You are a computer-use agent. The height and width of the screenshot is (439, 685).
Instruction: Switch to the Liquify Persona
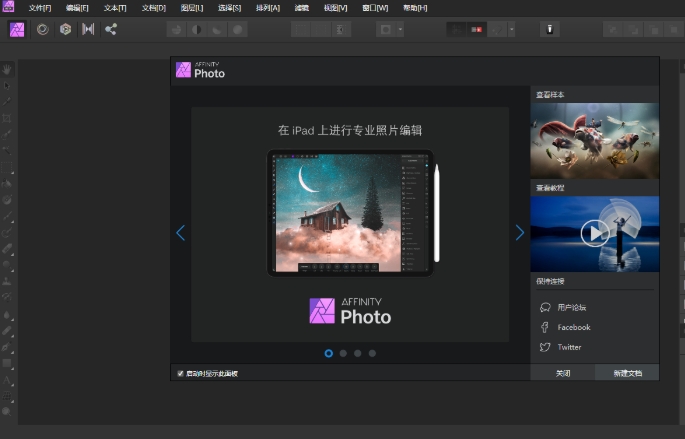pos(42,30)
